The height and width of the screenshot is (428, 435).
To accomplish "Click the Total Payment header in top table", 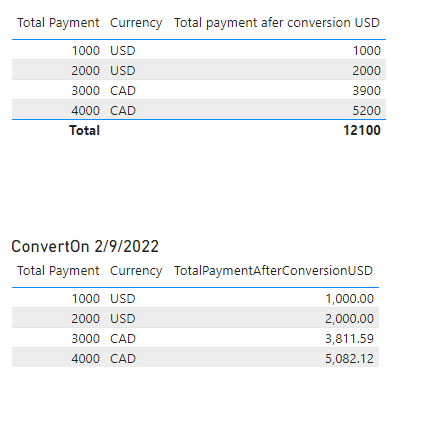I will tap(58, 23).
